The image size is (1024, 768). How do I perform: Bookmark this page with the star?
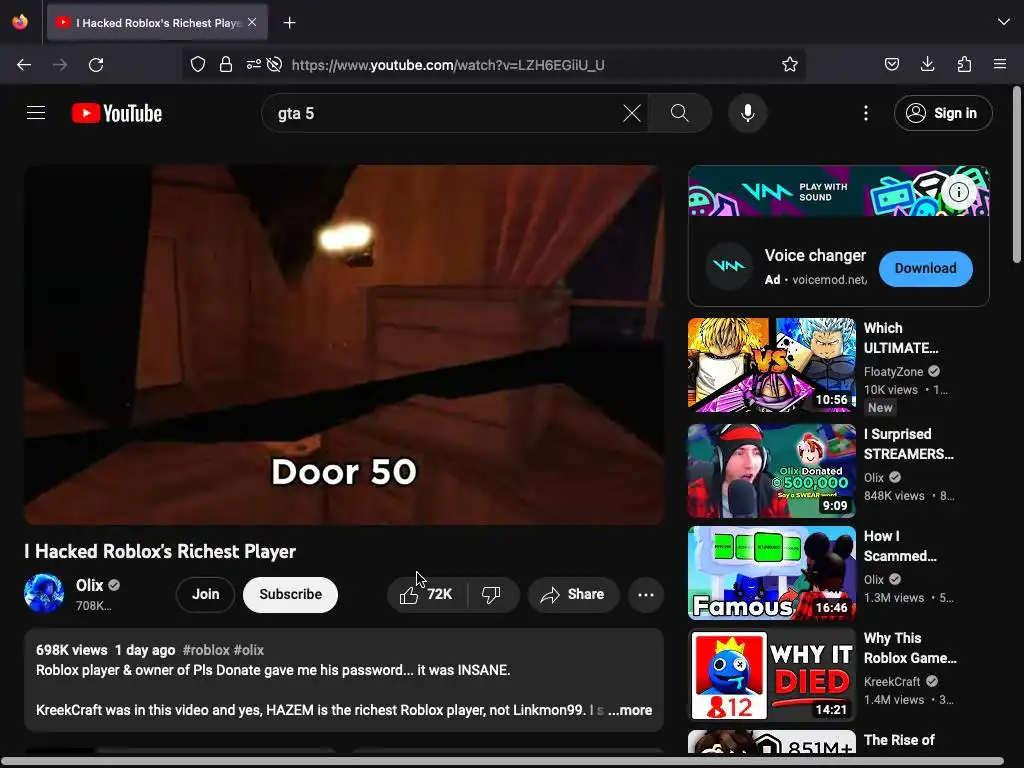point(790,64)
